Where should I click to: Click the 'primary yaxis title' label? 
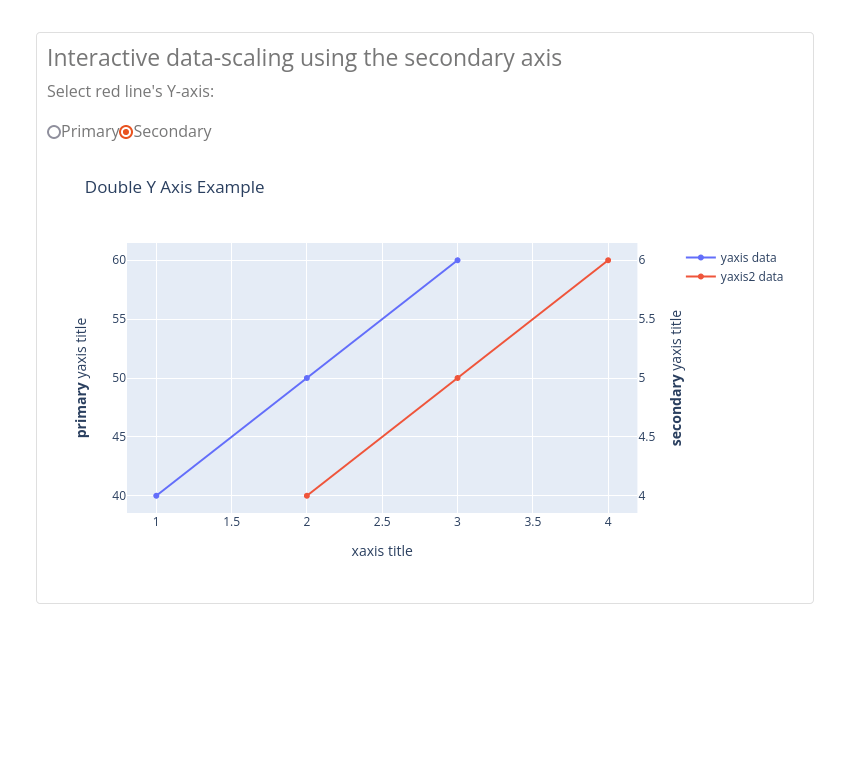[82, 378]
